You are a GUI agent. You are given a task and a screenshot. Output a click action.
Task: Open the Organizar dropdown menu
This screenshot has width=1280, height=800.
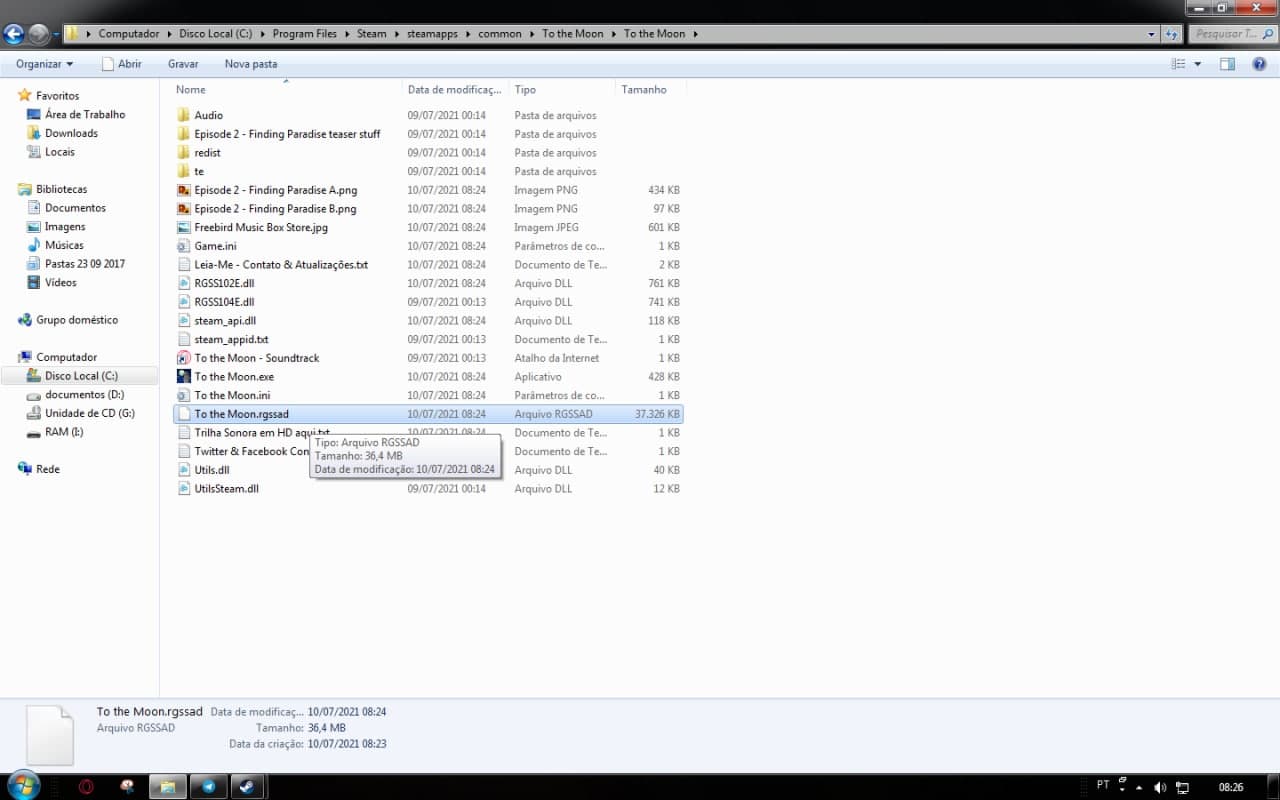[x=45, y=64]
